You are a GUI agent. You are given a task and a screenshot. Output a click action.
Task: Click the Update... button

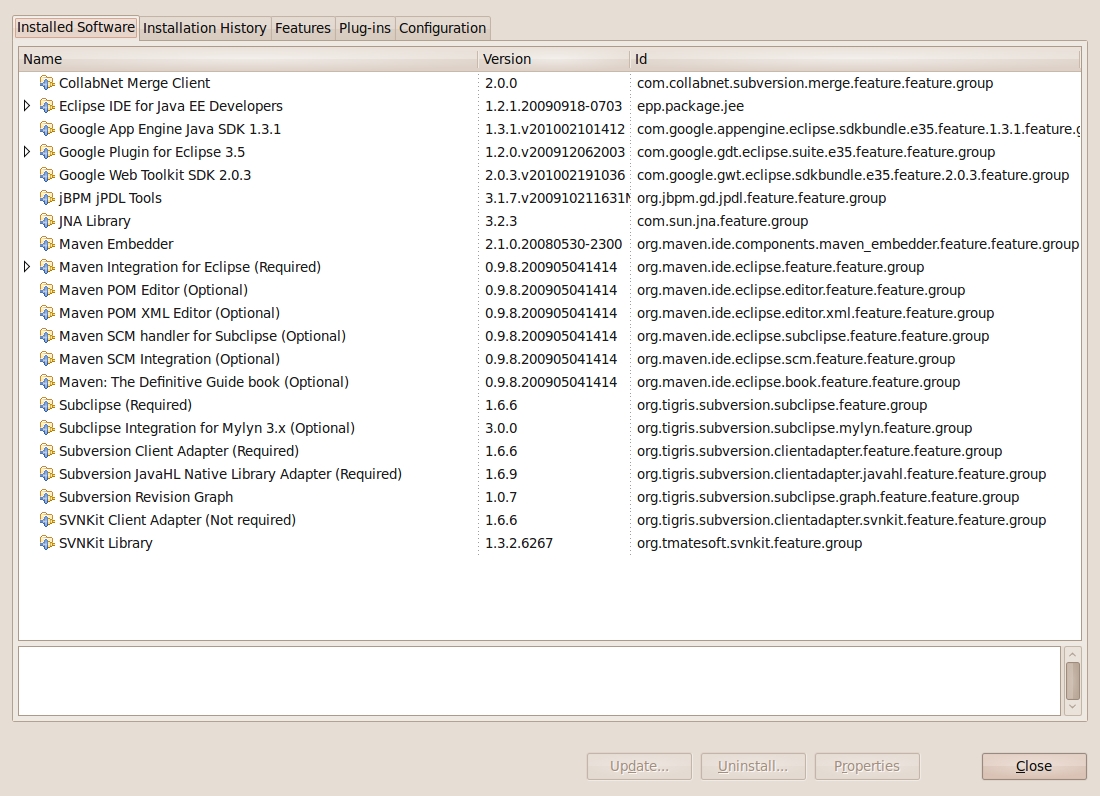point(639,767)
